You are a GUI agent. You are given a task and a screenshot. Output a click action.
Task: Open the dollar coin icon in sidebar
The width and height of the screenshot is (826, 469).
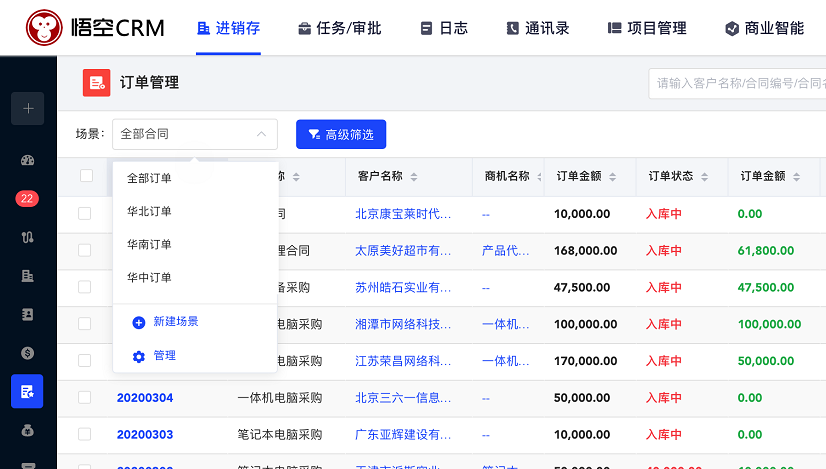tap(27, 352)
